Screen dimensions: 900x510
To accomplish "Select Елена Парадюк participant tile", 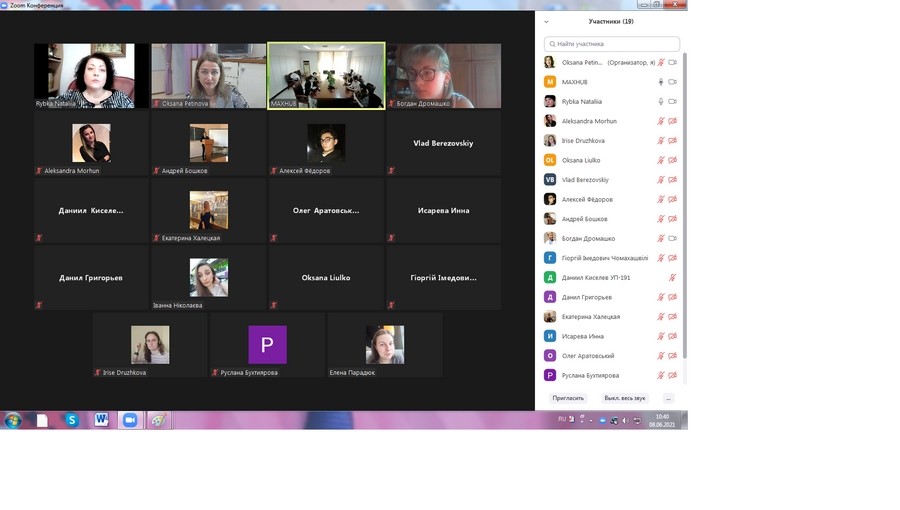I will (385, 345).
